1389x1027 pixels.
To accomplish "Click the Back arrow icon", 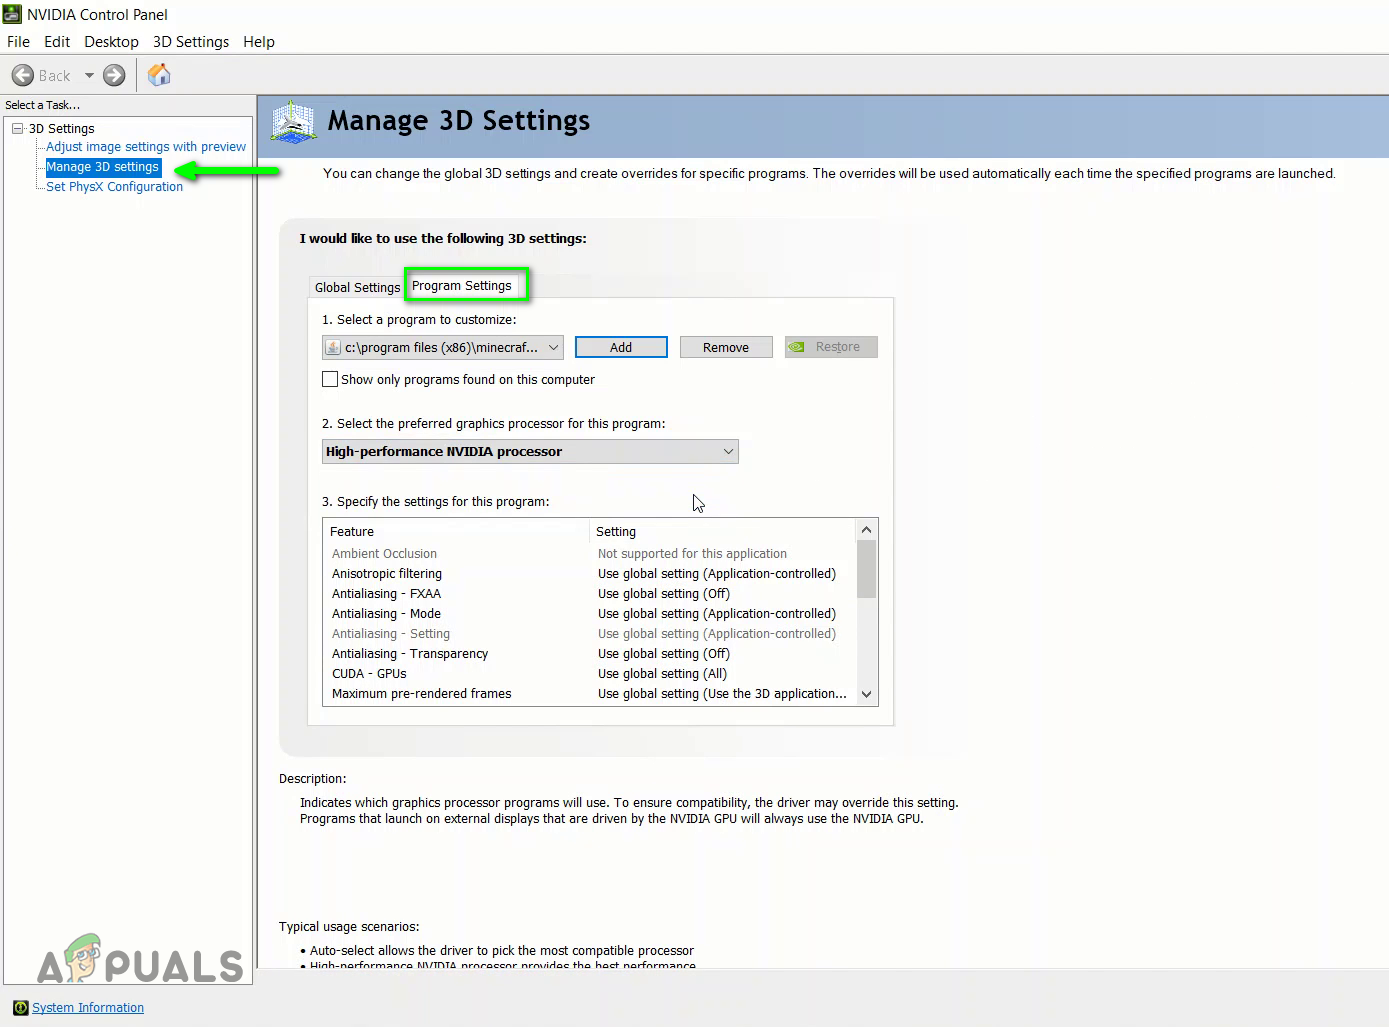I will click(x=22, y=75).
